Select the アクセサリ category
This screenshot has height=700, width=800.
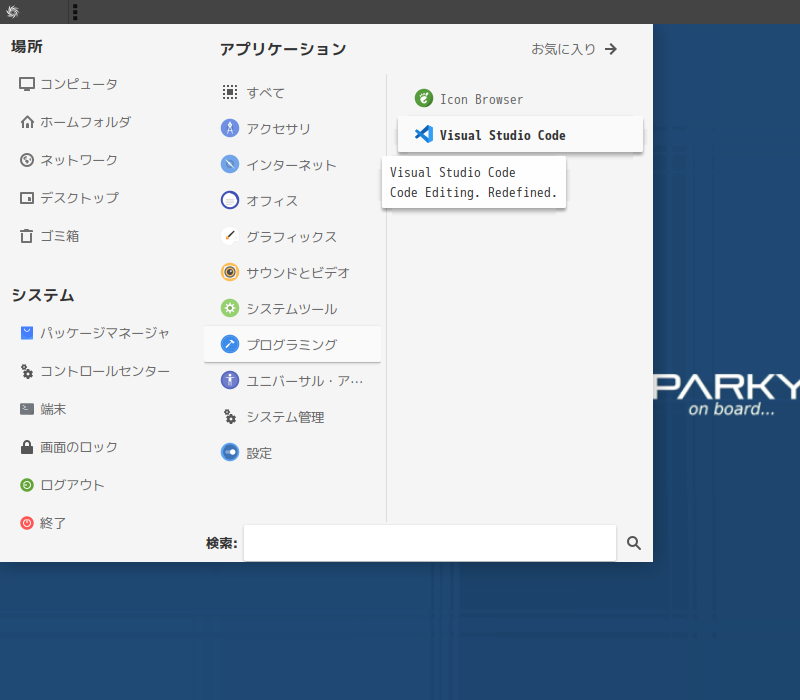[292, 128]
